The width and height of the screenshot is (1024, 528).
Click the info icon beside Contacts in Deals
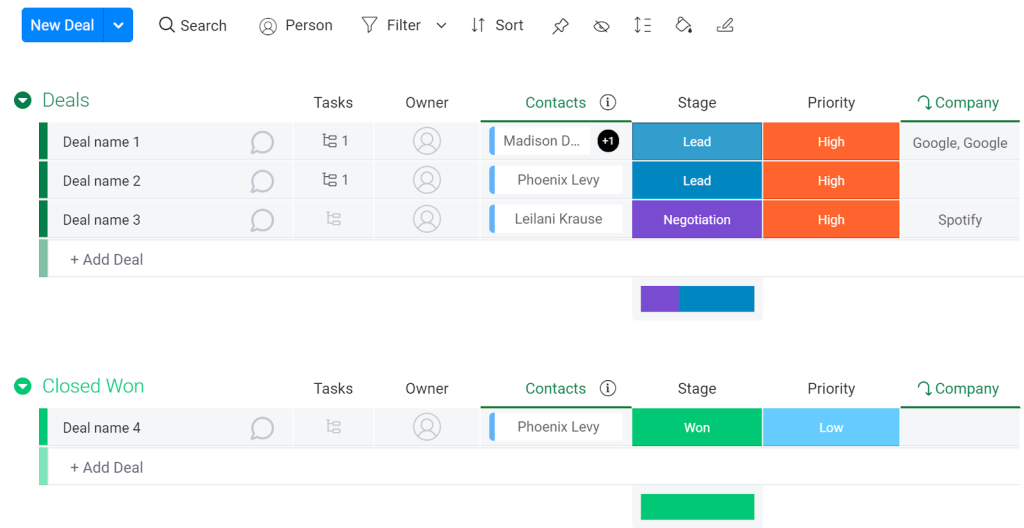[x=608, y=103]
